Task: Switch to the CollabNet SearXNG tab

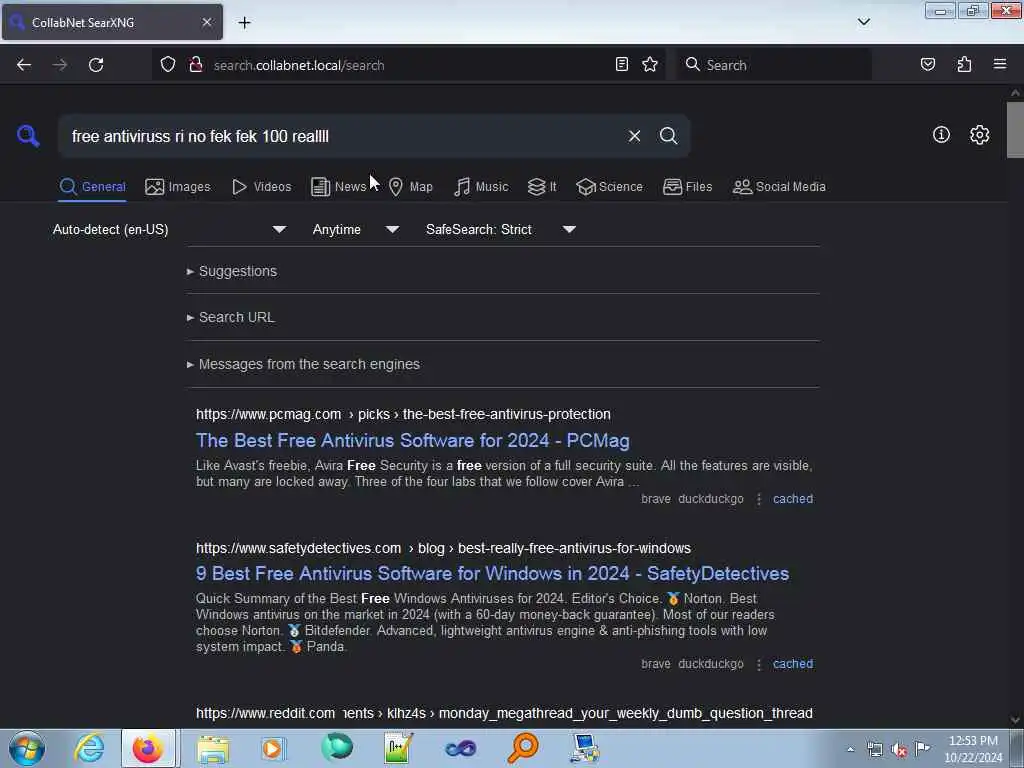Action: pyautogui.click(x=112, y=22)
